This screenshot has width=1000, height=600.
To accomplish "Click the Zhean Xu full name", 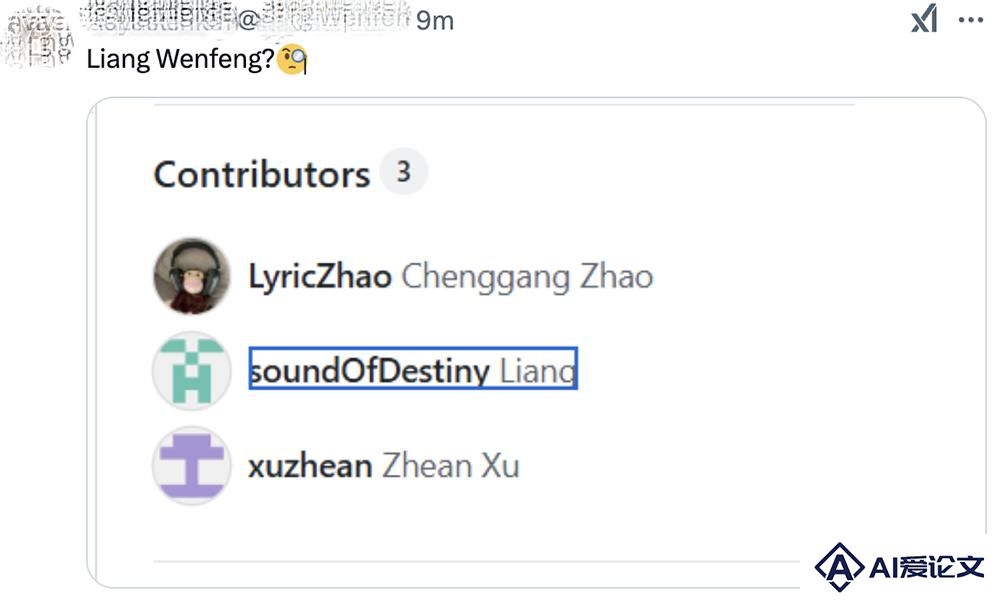I will pyautogui.click(x=450, y=465).
